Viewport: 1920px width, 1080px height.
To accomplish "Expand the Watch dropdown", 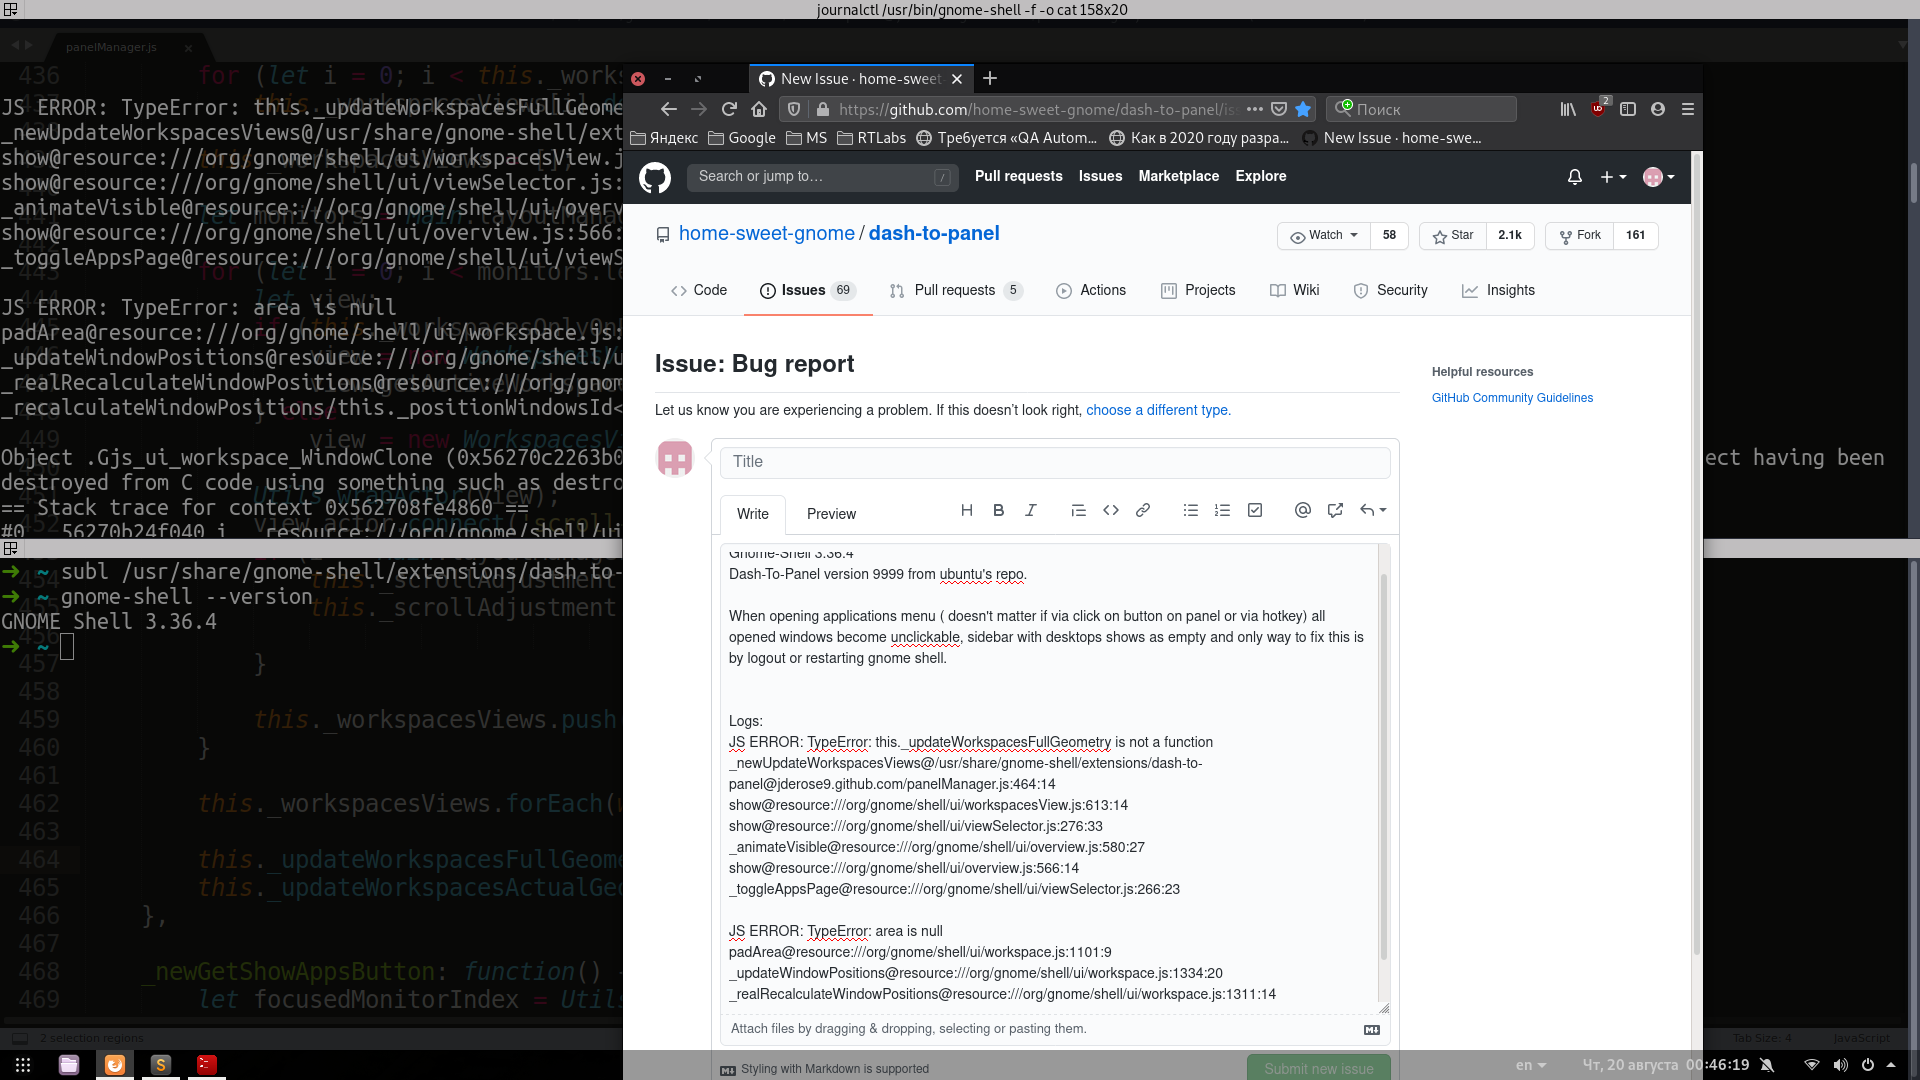I will pos(1324,236).
